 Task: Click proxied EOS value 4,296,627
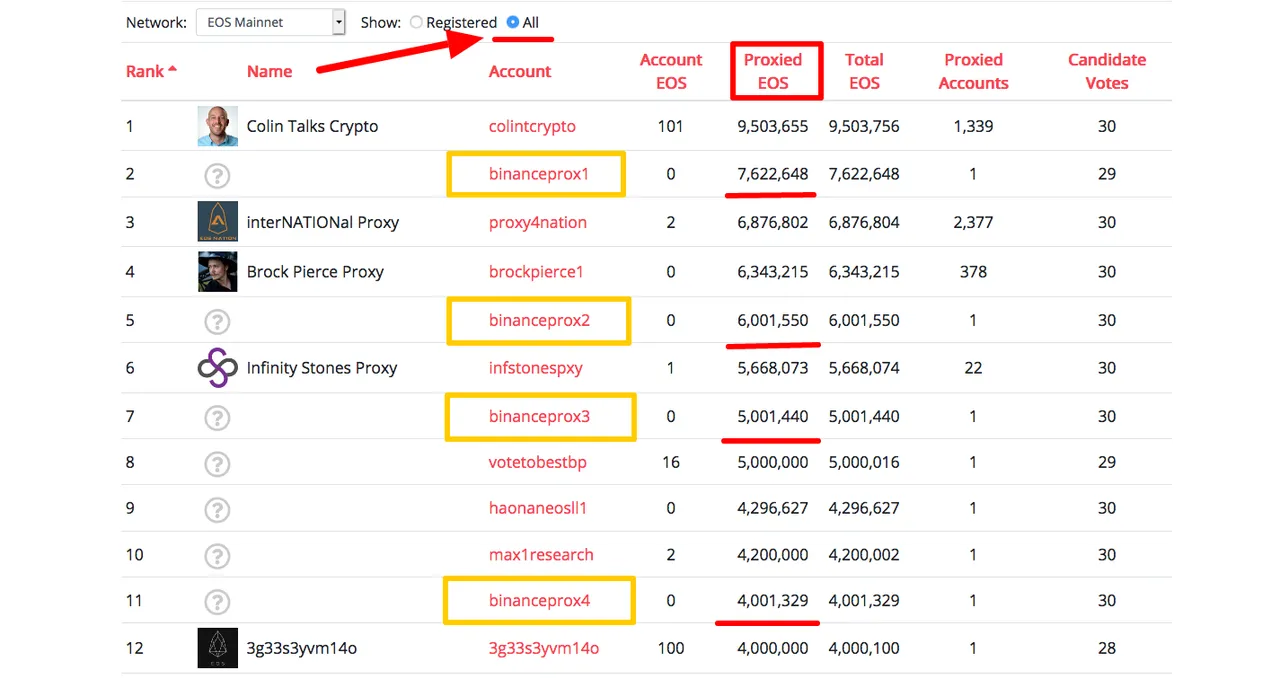tap(773, 508)
